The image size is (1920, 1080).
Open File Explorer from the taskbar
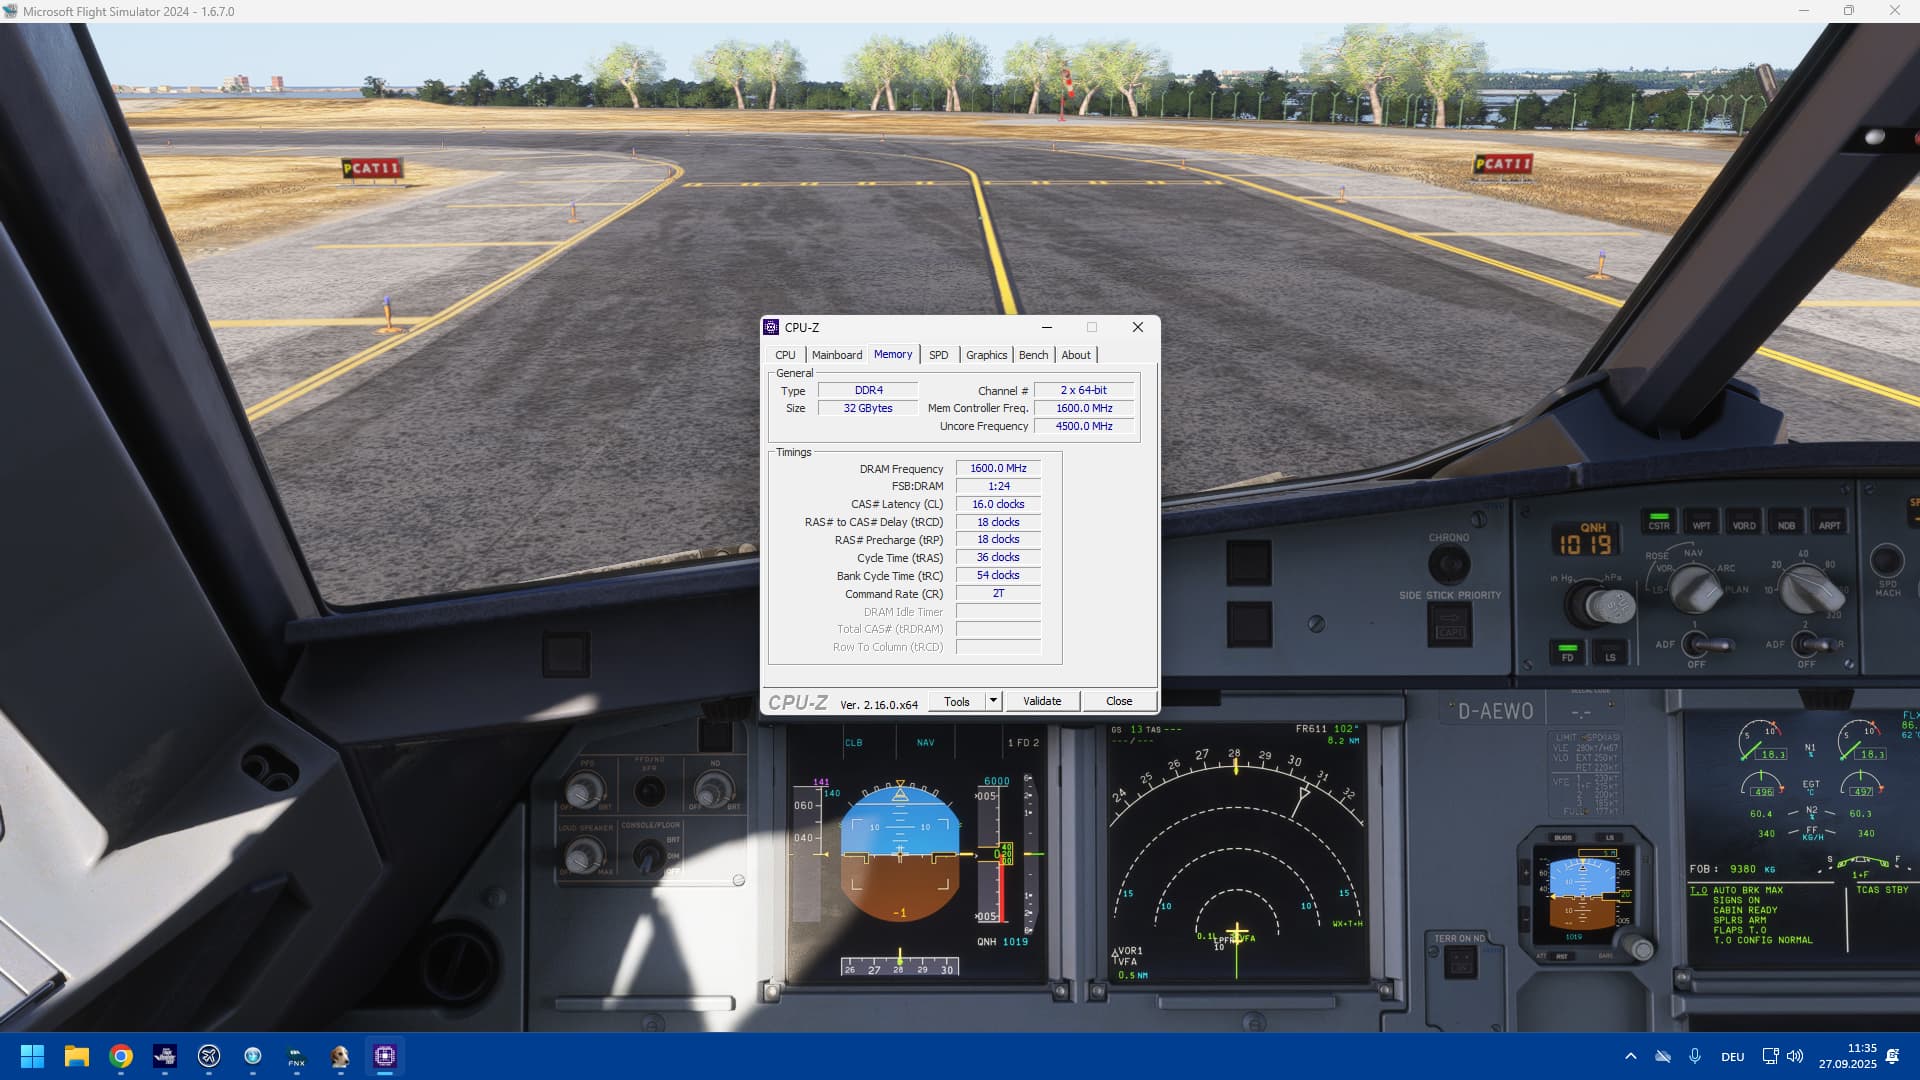pos(77,1056)
